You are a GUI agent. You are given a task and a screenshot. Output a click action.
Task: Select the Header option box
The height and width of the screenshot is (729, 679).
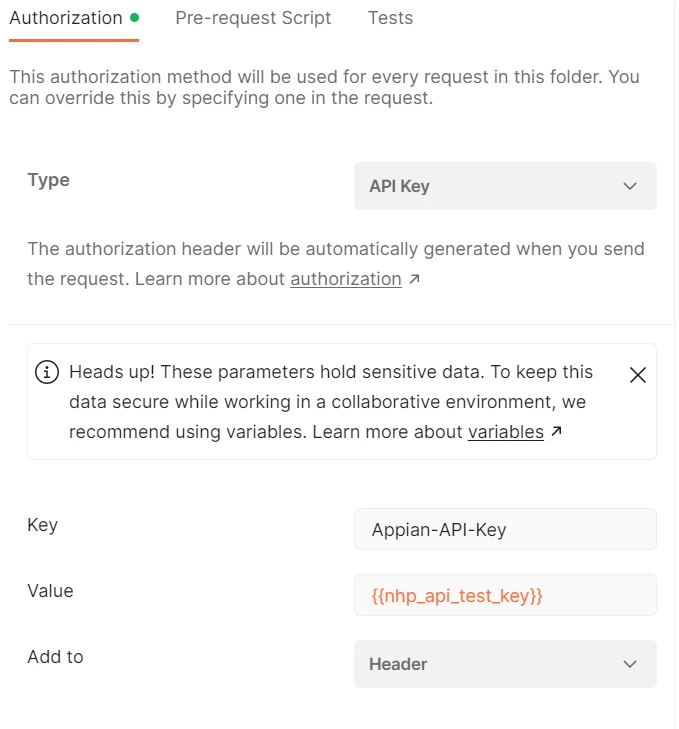click(x=505, y=664)
